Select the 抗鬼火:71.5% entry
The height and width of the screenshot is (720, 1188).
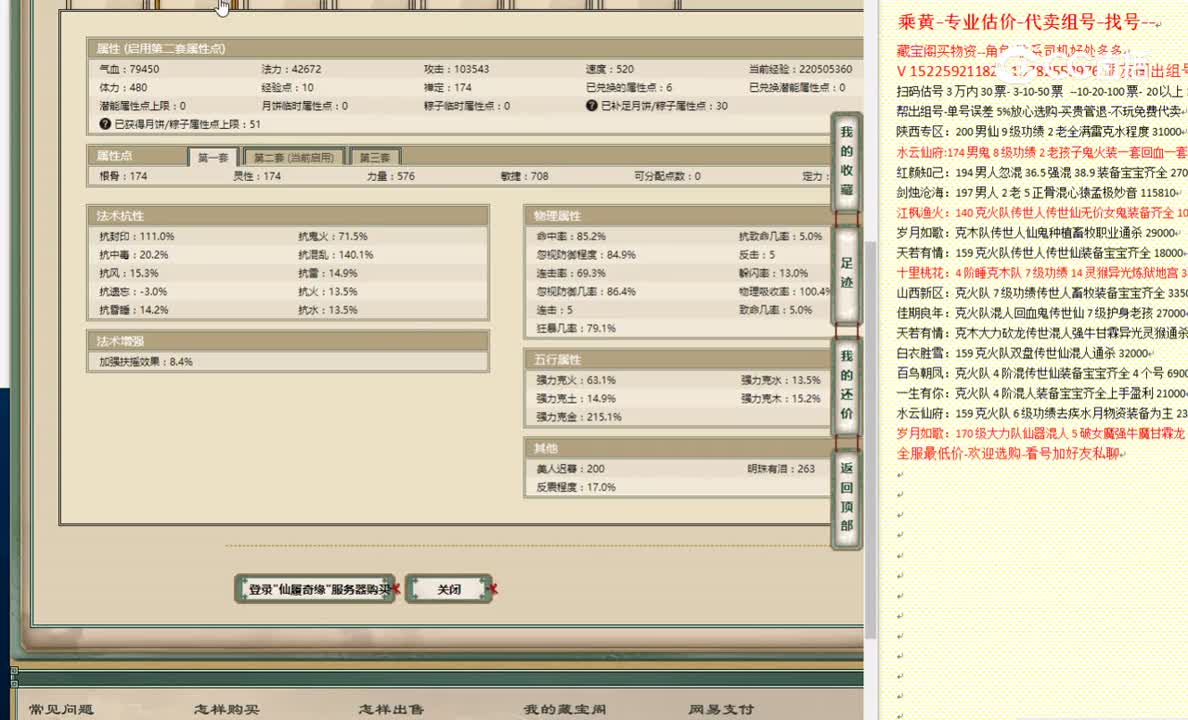coord(333,236)
